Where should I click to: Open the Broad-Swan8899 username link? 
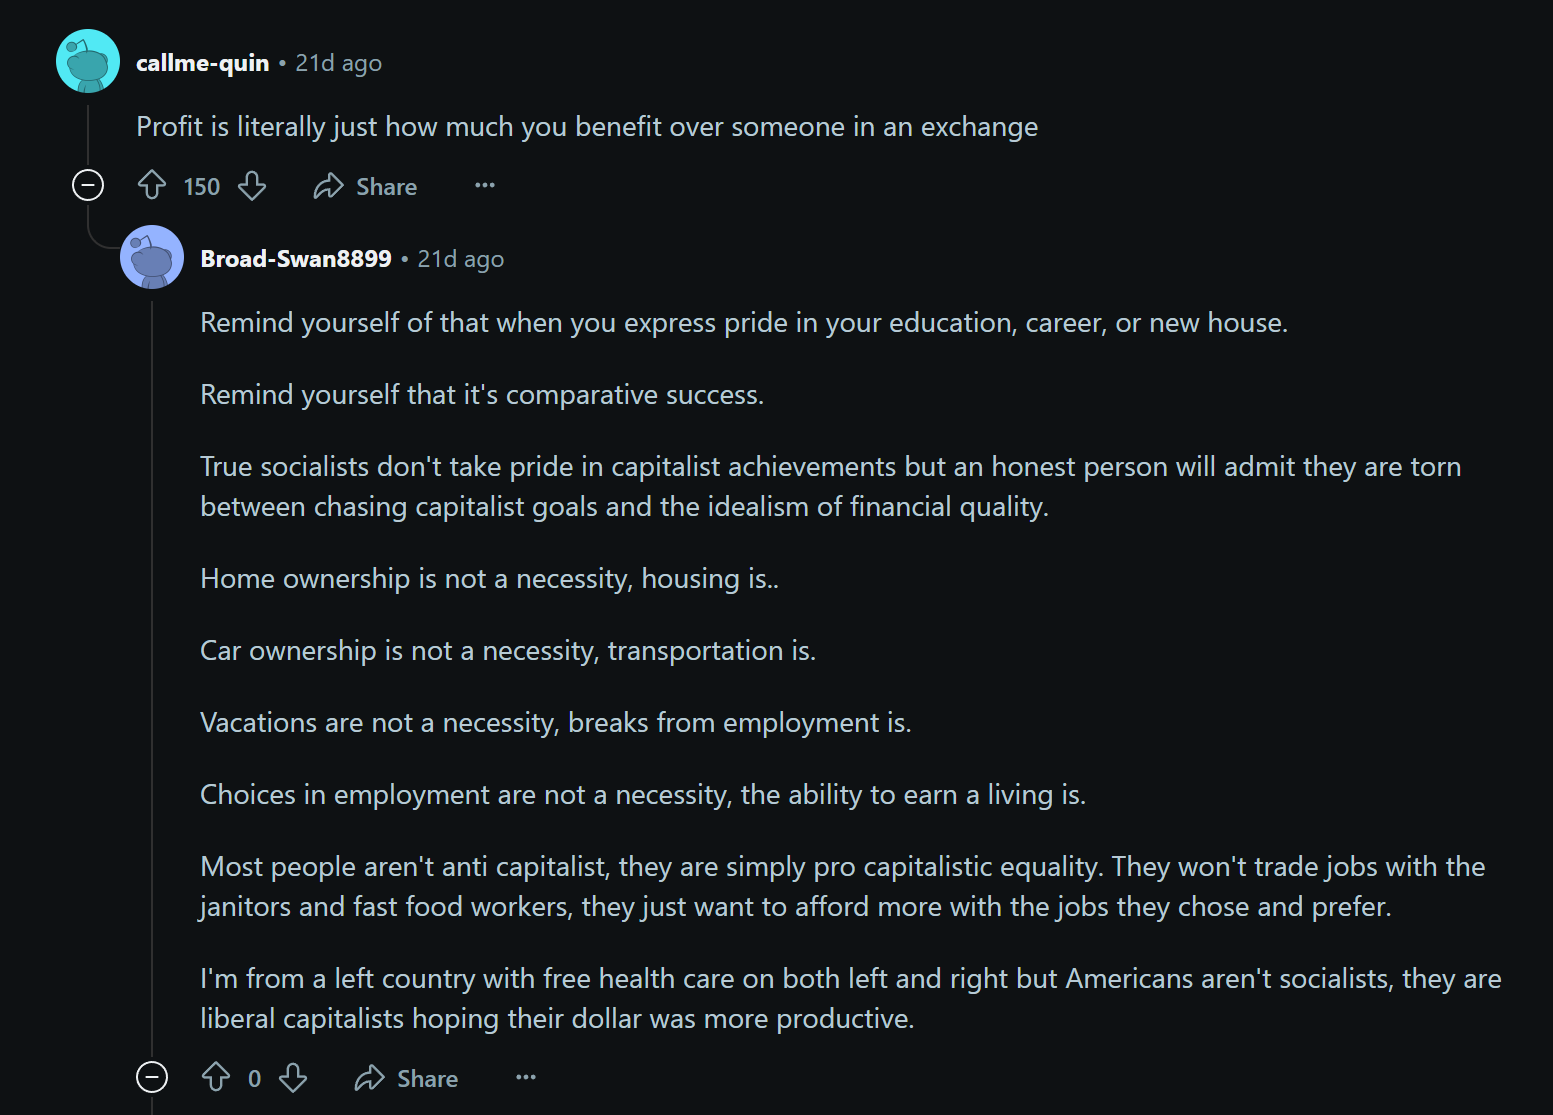pos(296,259)
